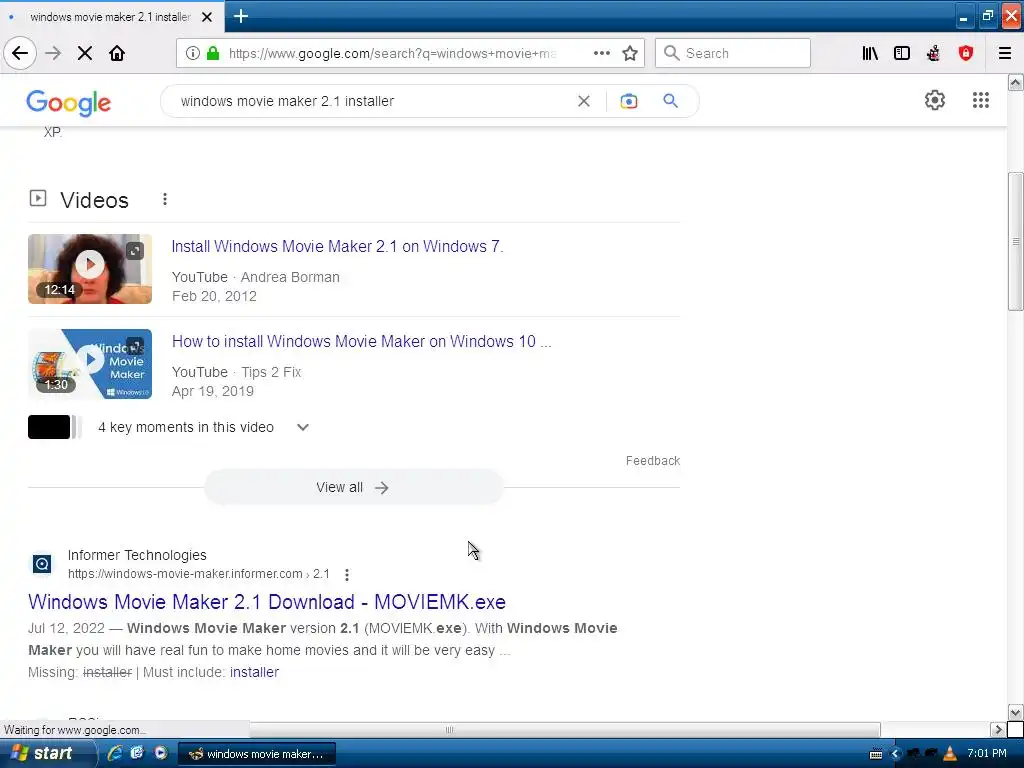Viewport: 1024px width, 768px height.
Task: Click the horizontal scrollbar thumb
Action: (448, 729)
